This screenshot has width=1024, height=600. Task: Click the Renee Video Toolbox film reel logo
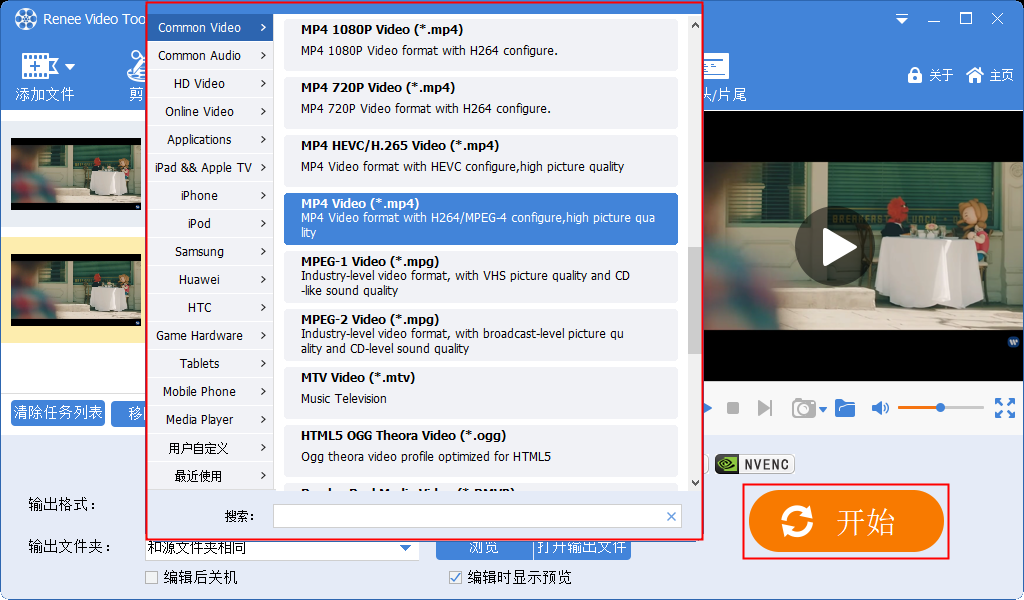(x=26, y=20)
